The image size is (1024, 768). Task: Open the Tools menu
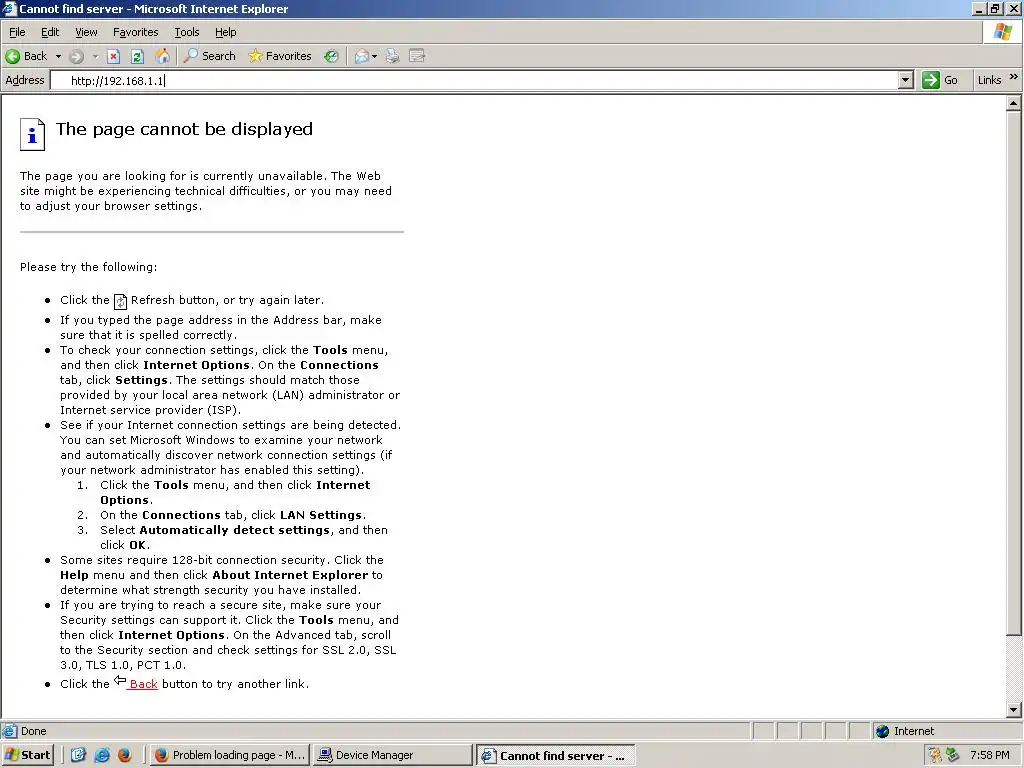point(186,32)
